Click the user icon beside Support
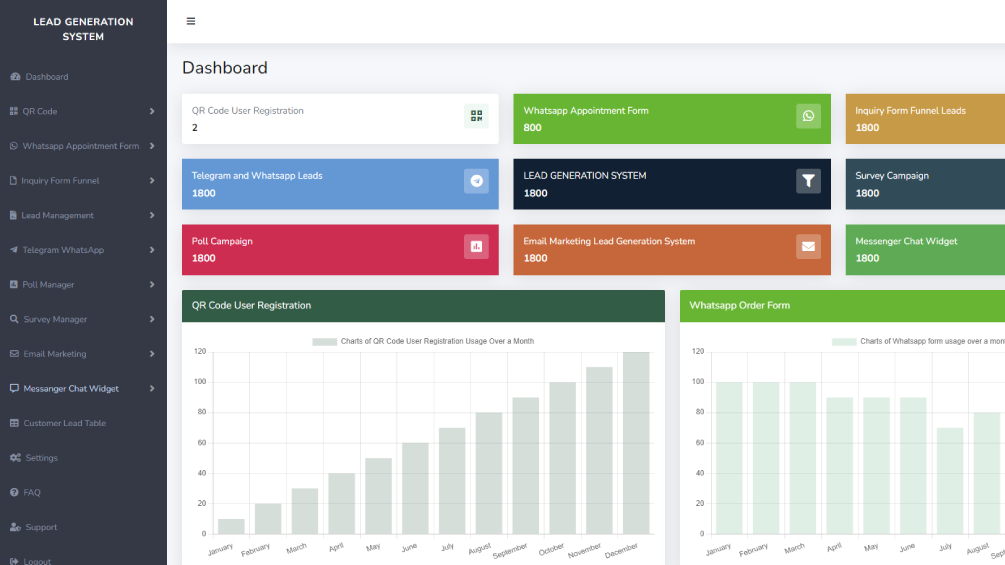Viewport: 1005px width, 565px height. 15,527
